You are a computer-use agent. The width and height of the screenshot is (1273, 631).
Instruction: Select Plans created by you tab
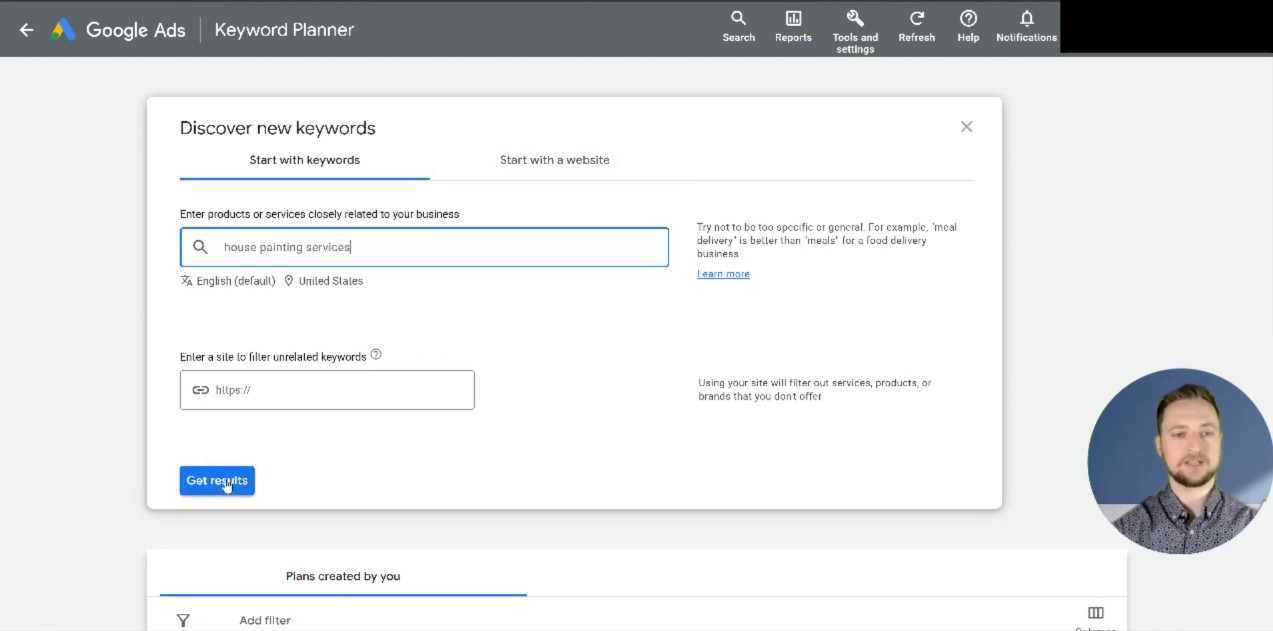click(343, 576)
